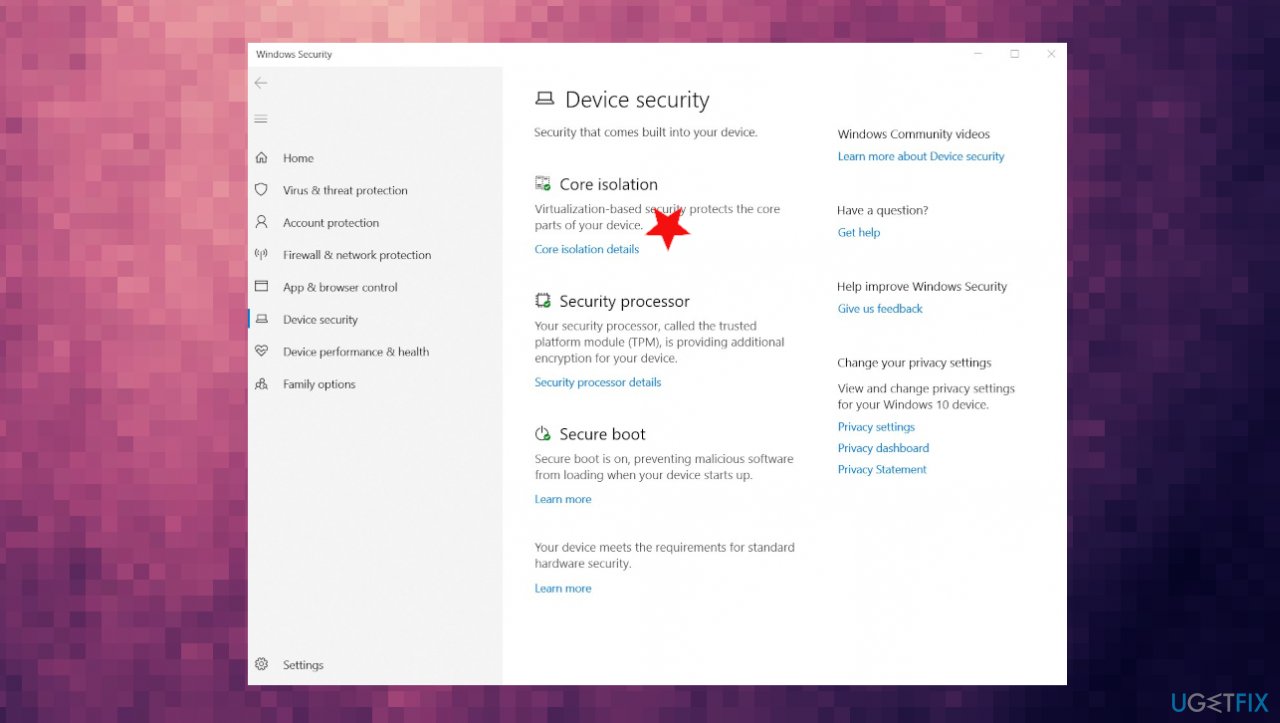The image size is (1280, 723).
Task: Click the Security processor icon
Action: click(543, 300)
